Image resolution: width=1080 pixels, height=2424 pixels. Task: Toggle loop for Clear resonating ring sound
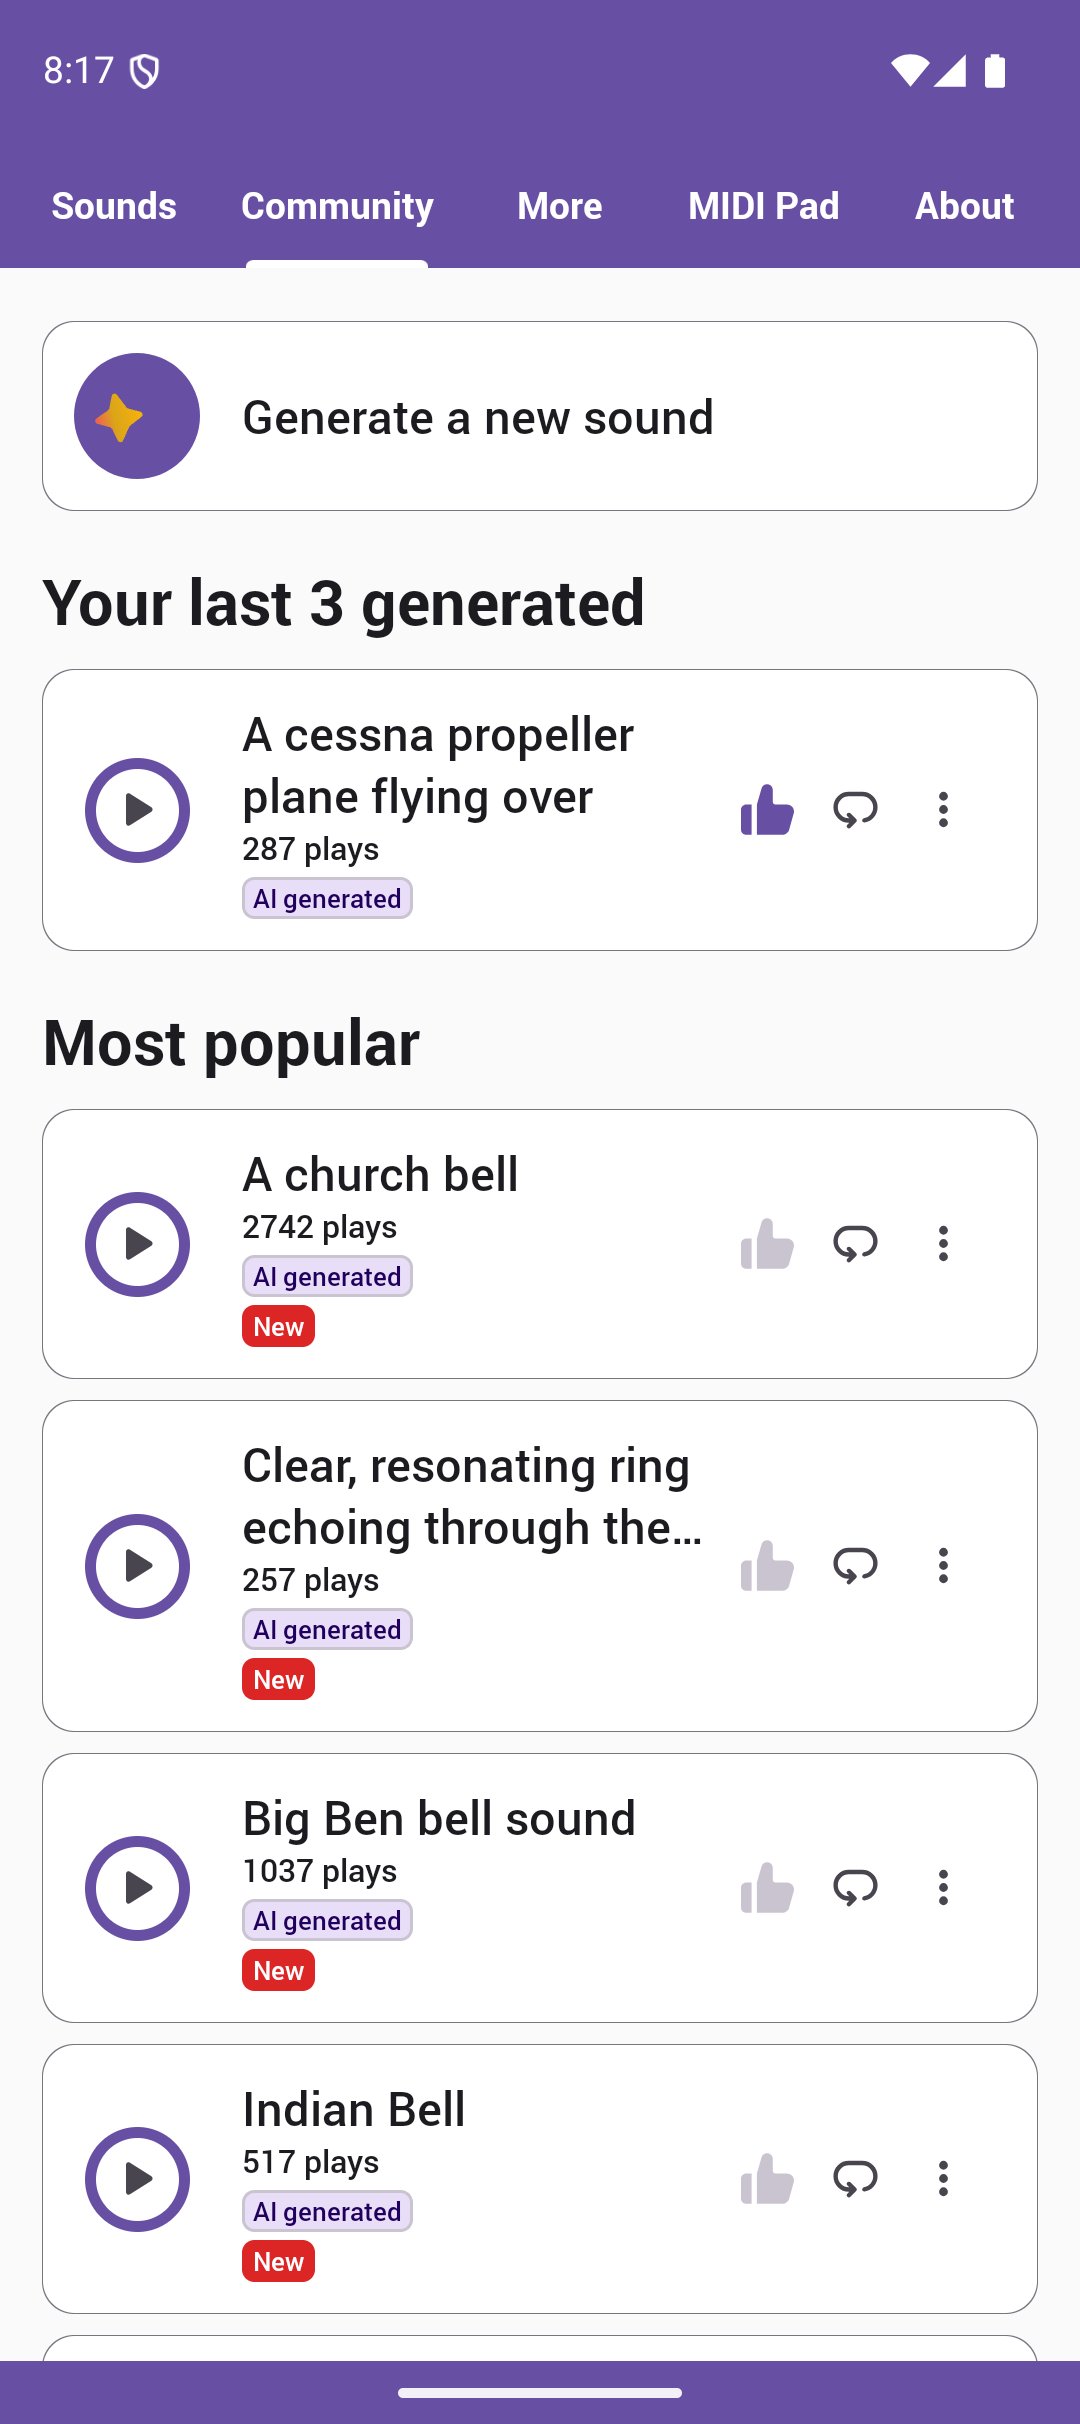pyautogui.click(x=855, y=1565)
